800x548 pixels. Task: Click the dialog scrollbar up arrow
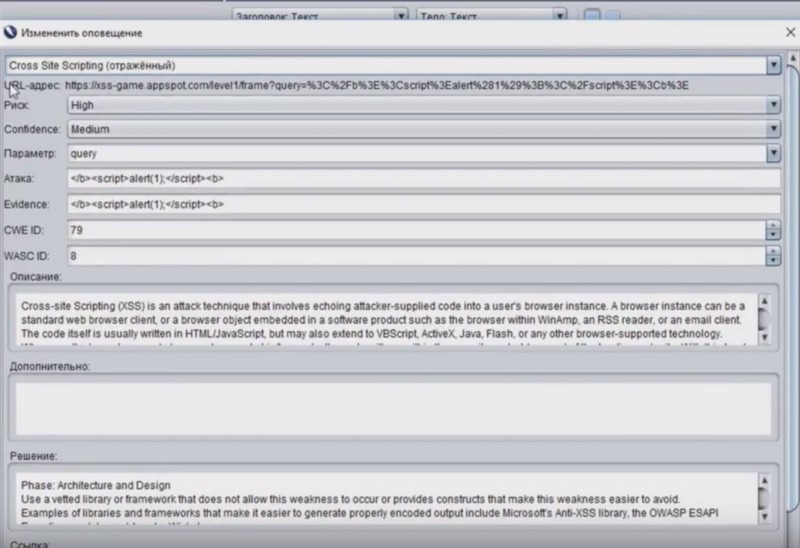pos(793,58)
